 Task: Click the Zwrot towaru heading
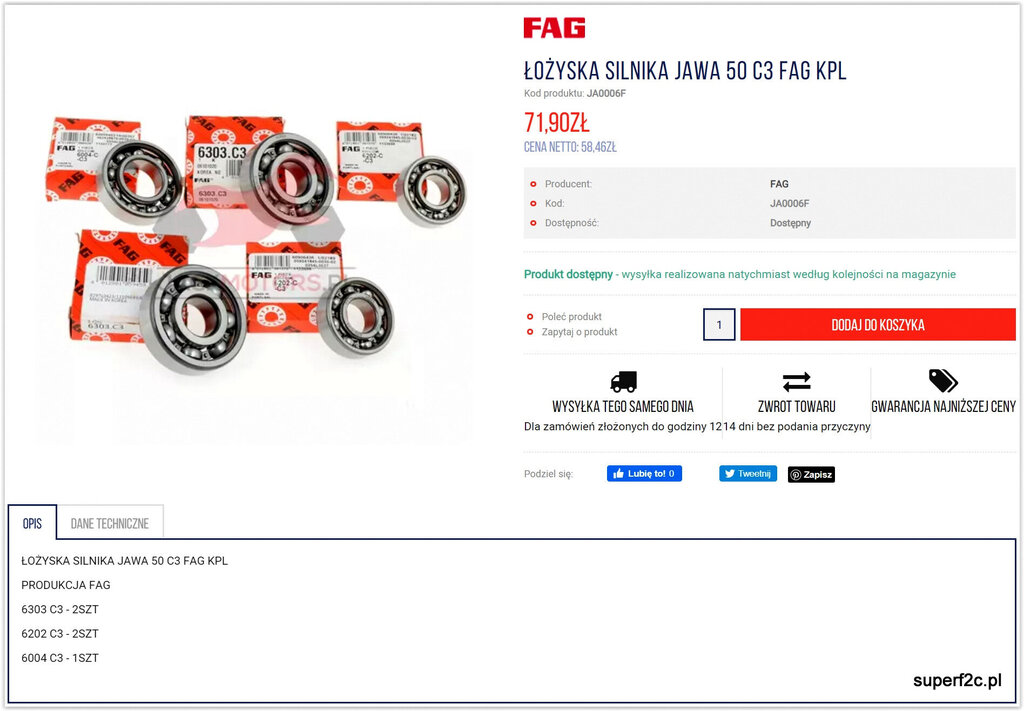(x=797, y=407)
